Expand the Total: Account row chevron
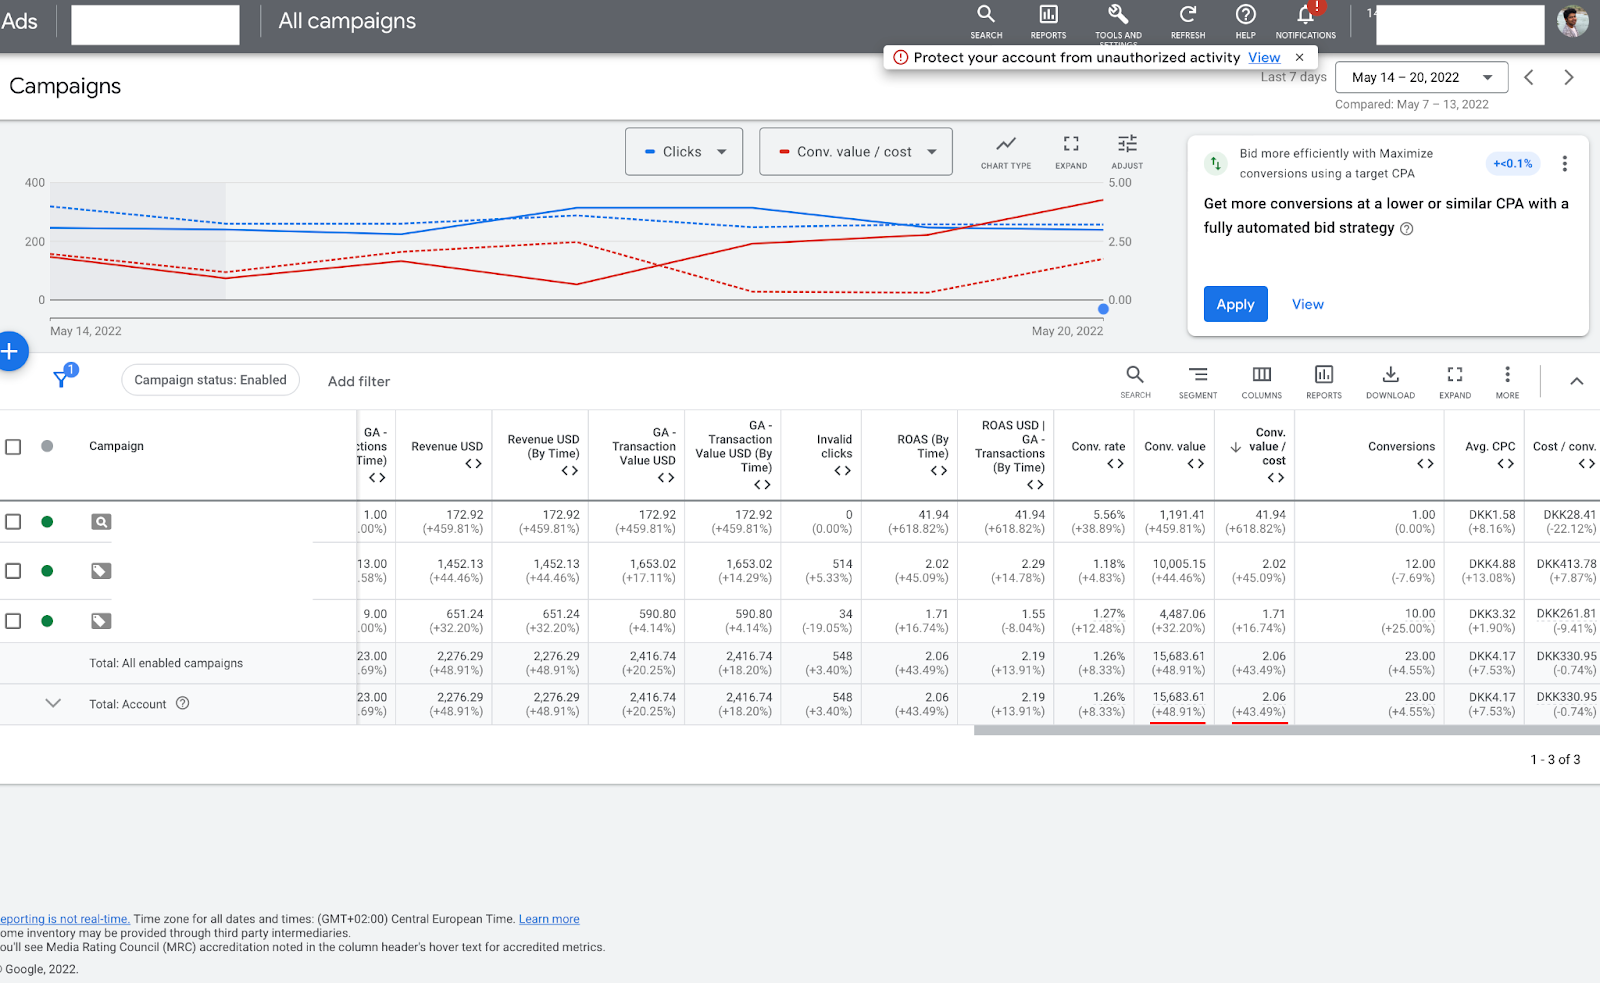This screenshot has width=1600, height=983. 53,703
